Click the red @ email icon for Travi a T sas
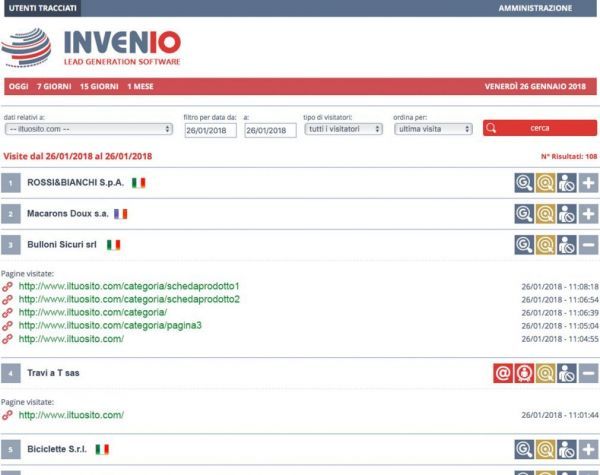The height and width of the screenshot is (475, 600). [503, 372]
